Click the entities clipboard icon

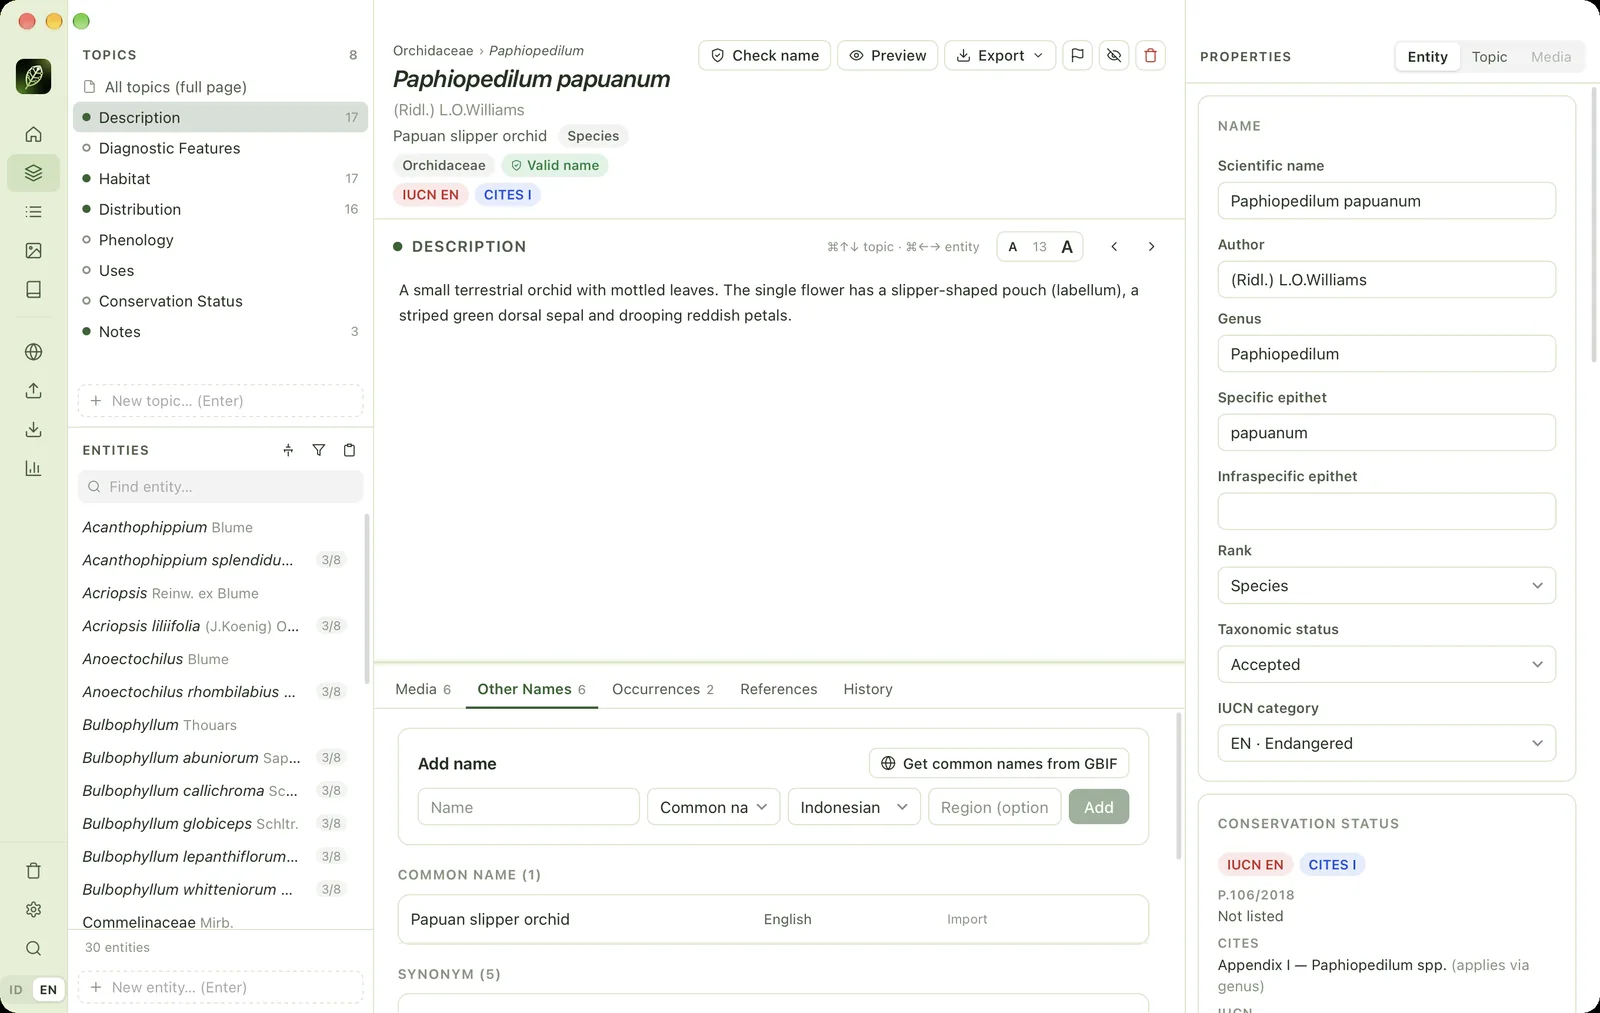[x=349, y=450]
